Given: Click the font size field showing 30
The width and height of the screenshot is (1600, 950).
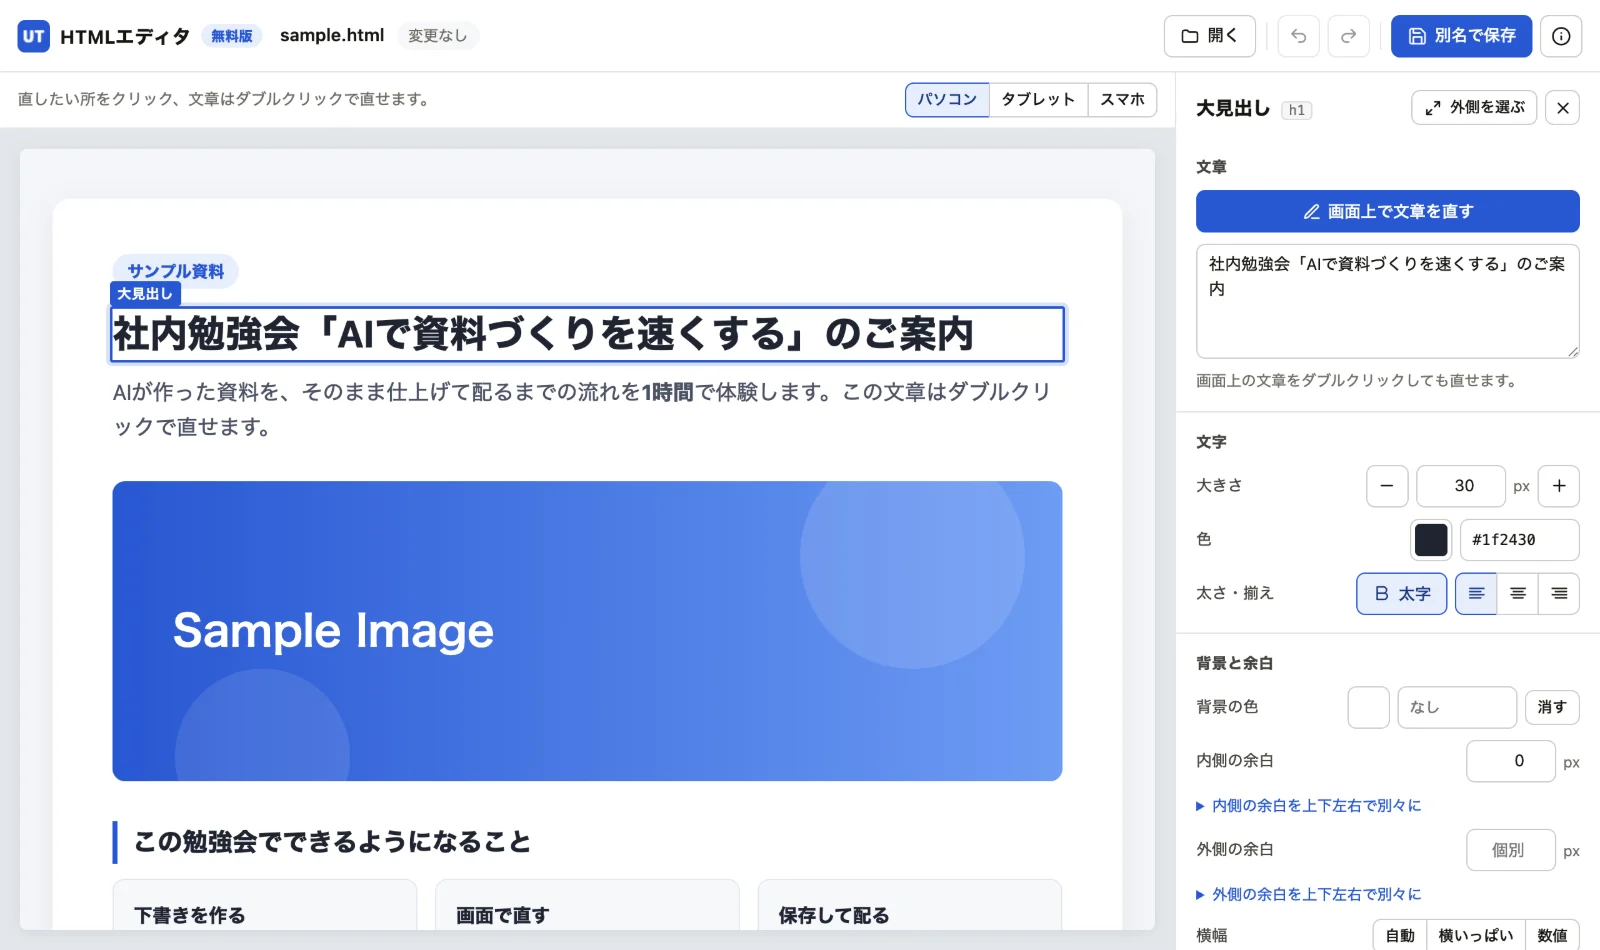Looking at the screenshot, I should [1461, 486].
